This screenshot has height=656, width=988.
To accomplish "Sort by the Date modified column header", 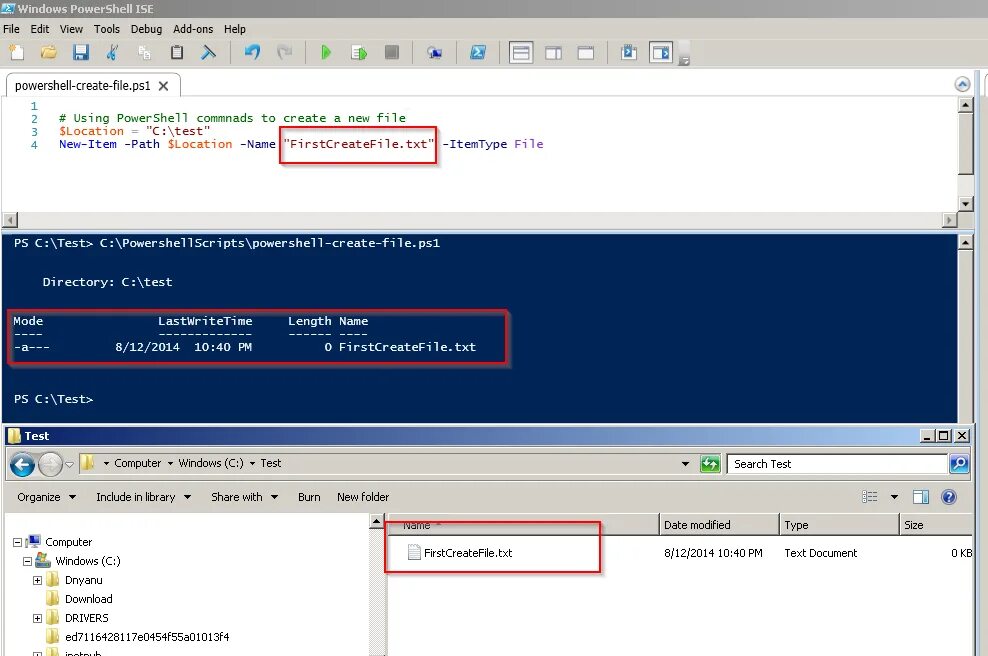I will pos(719,525).
